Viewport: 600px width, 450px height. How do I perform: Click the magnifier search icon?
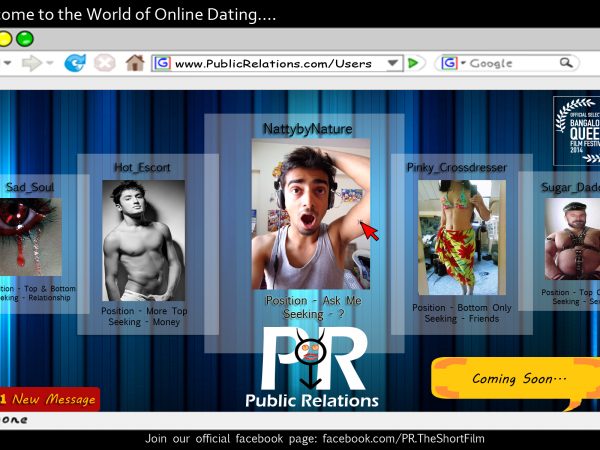click(566, 62)
